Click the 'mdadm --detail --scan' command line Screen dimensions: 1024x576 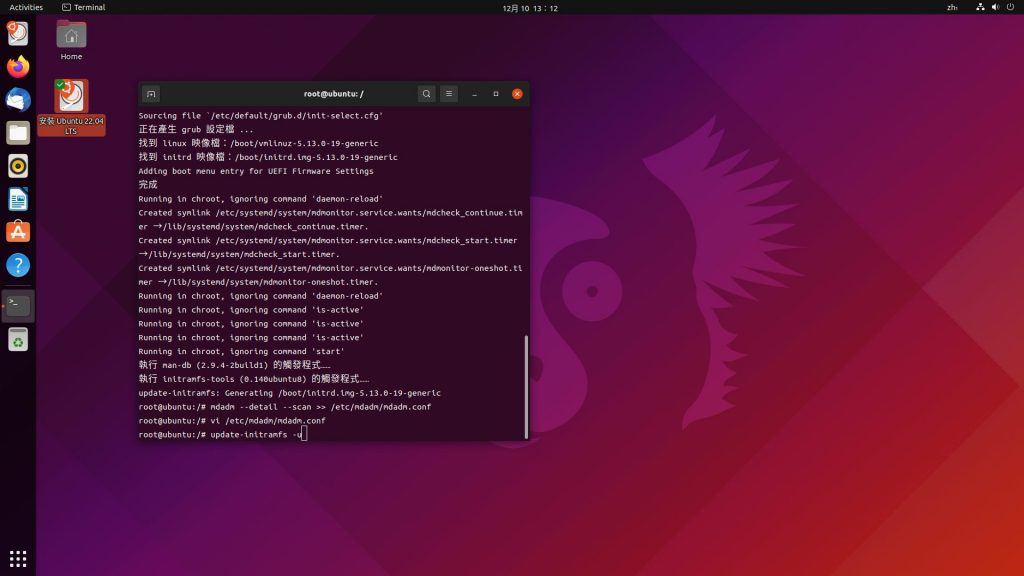point(285,407)
